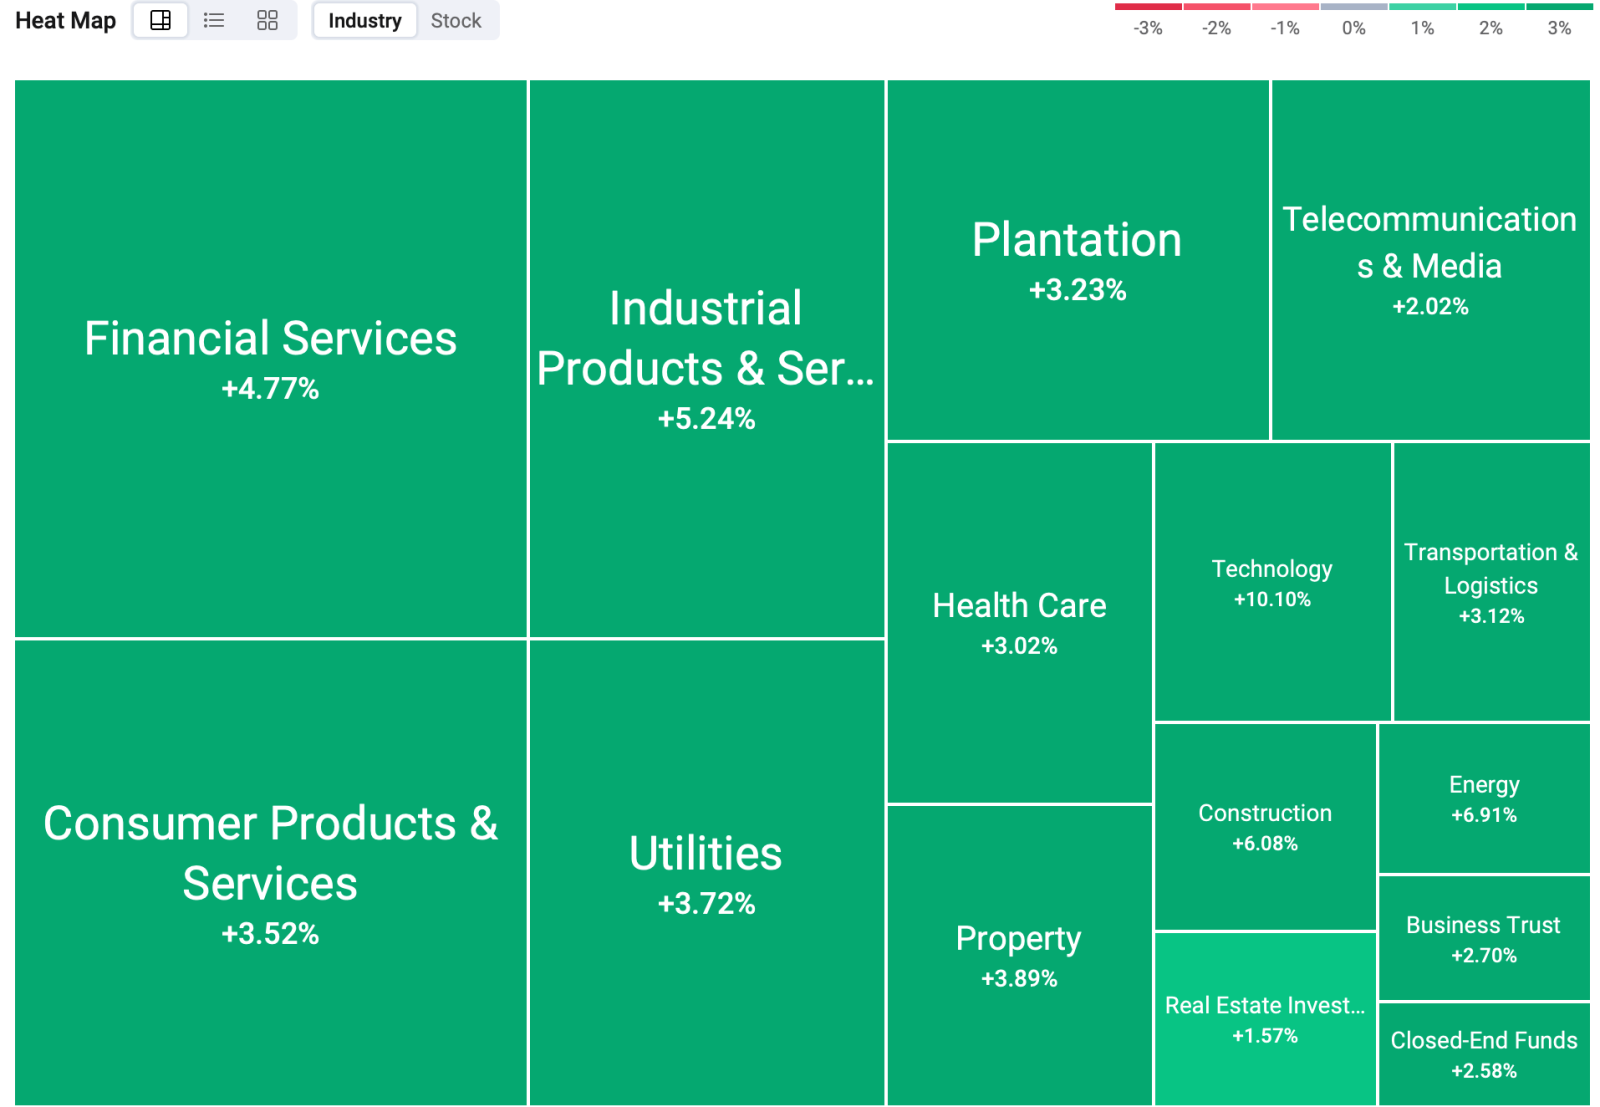Click the +5.24% Industrial Products value
The width and height of the screenshot is (1600, 1107).
pyautogui.click(x=706, y=418)
